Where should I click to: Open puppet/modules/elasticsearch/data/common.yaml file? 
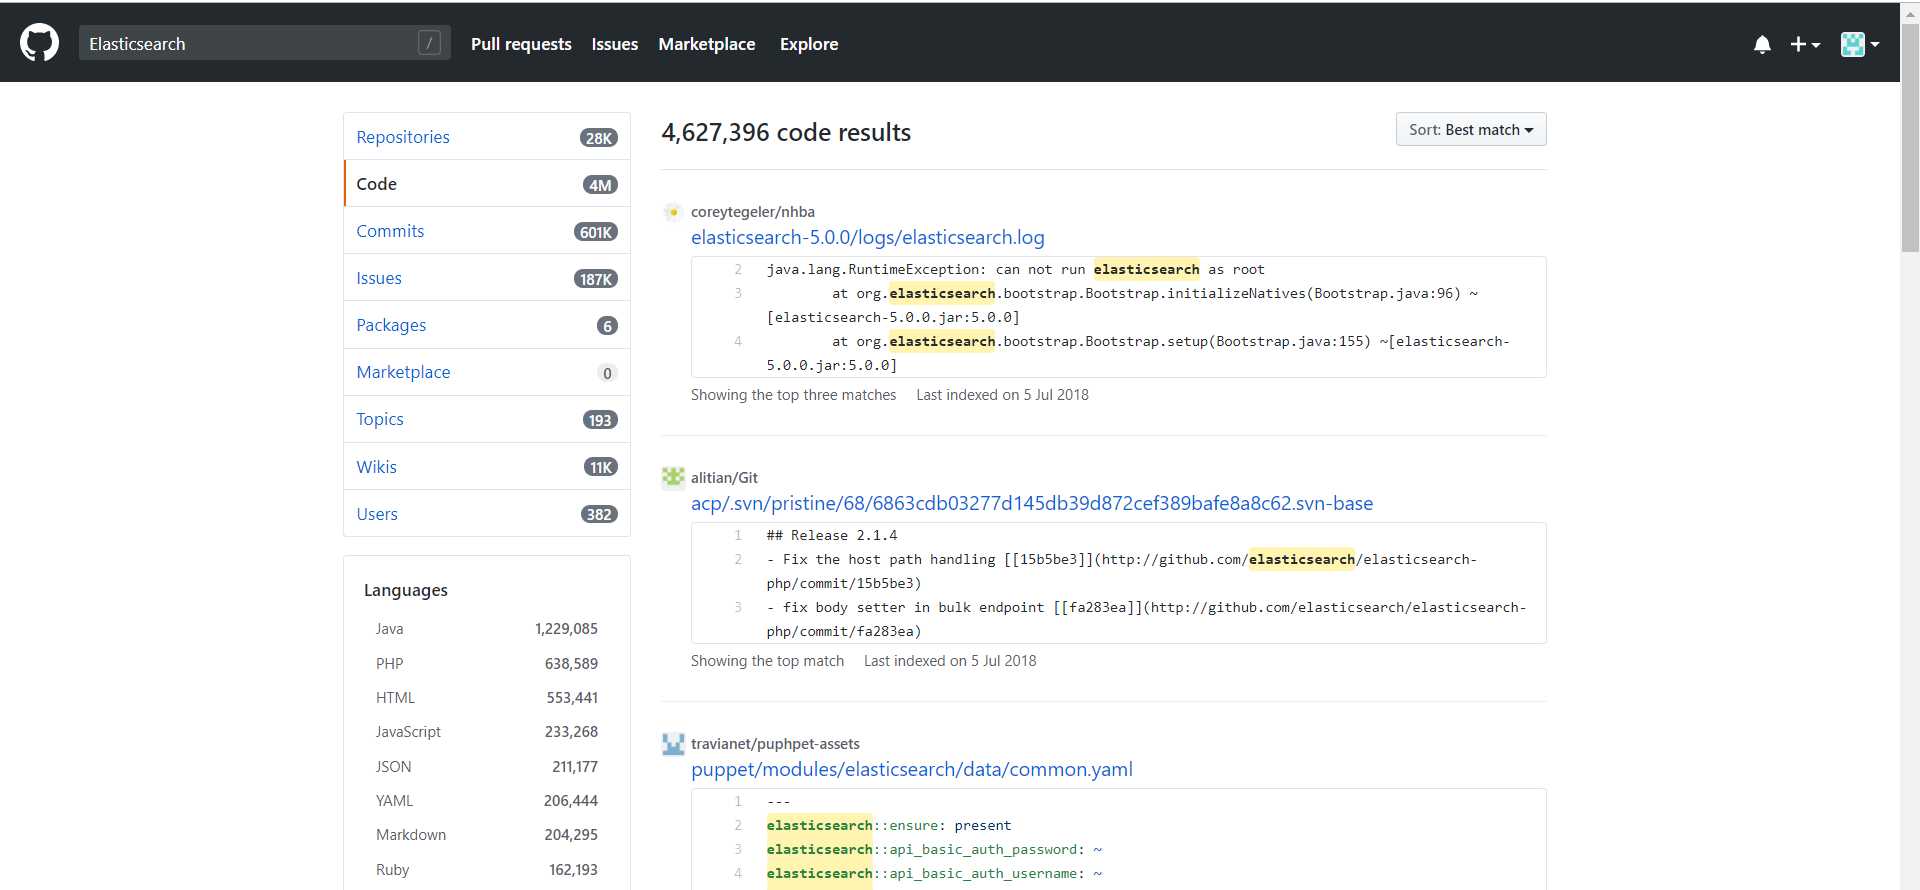(x=912, y=770)
